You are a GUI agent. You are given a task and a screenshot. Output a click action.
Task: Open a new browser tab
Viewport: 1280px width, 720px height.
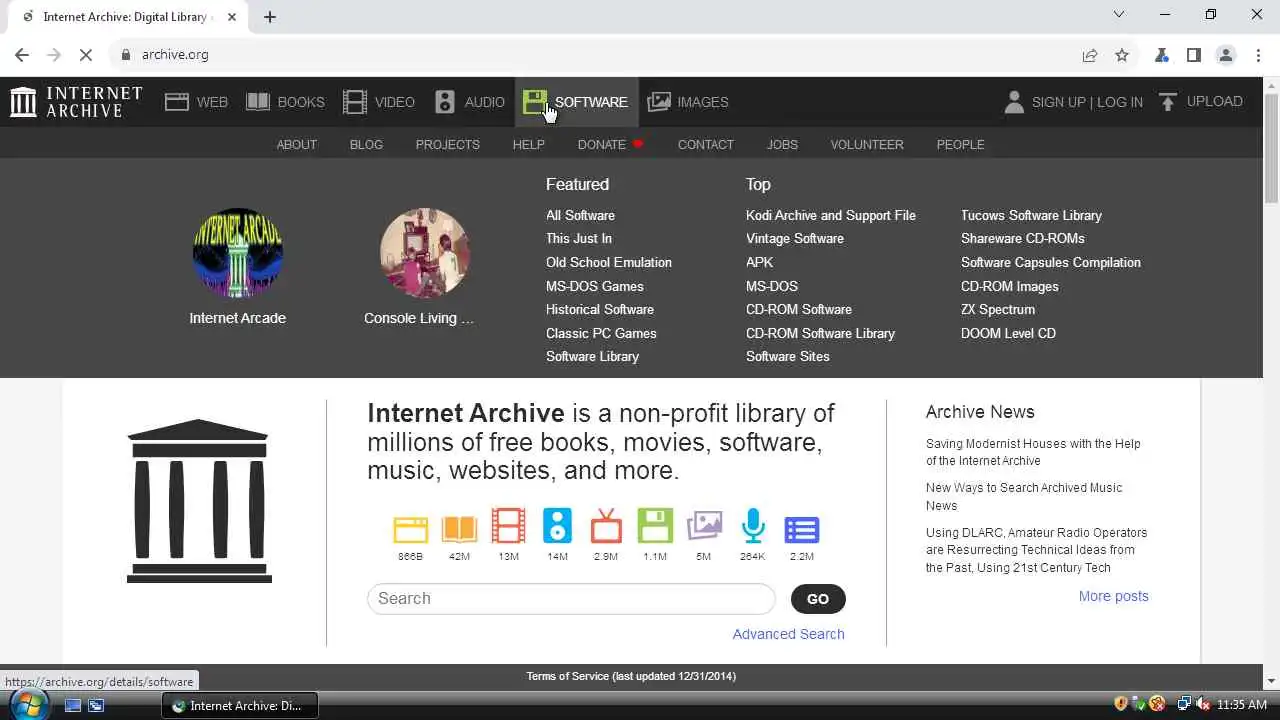270,16
